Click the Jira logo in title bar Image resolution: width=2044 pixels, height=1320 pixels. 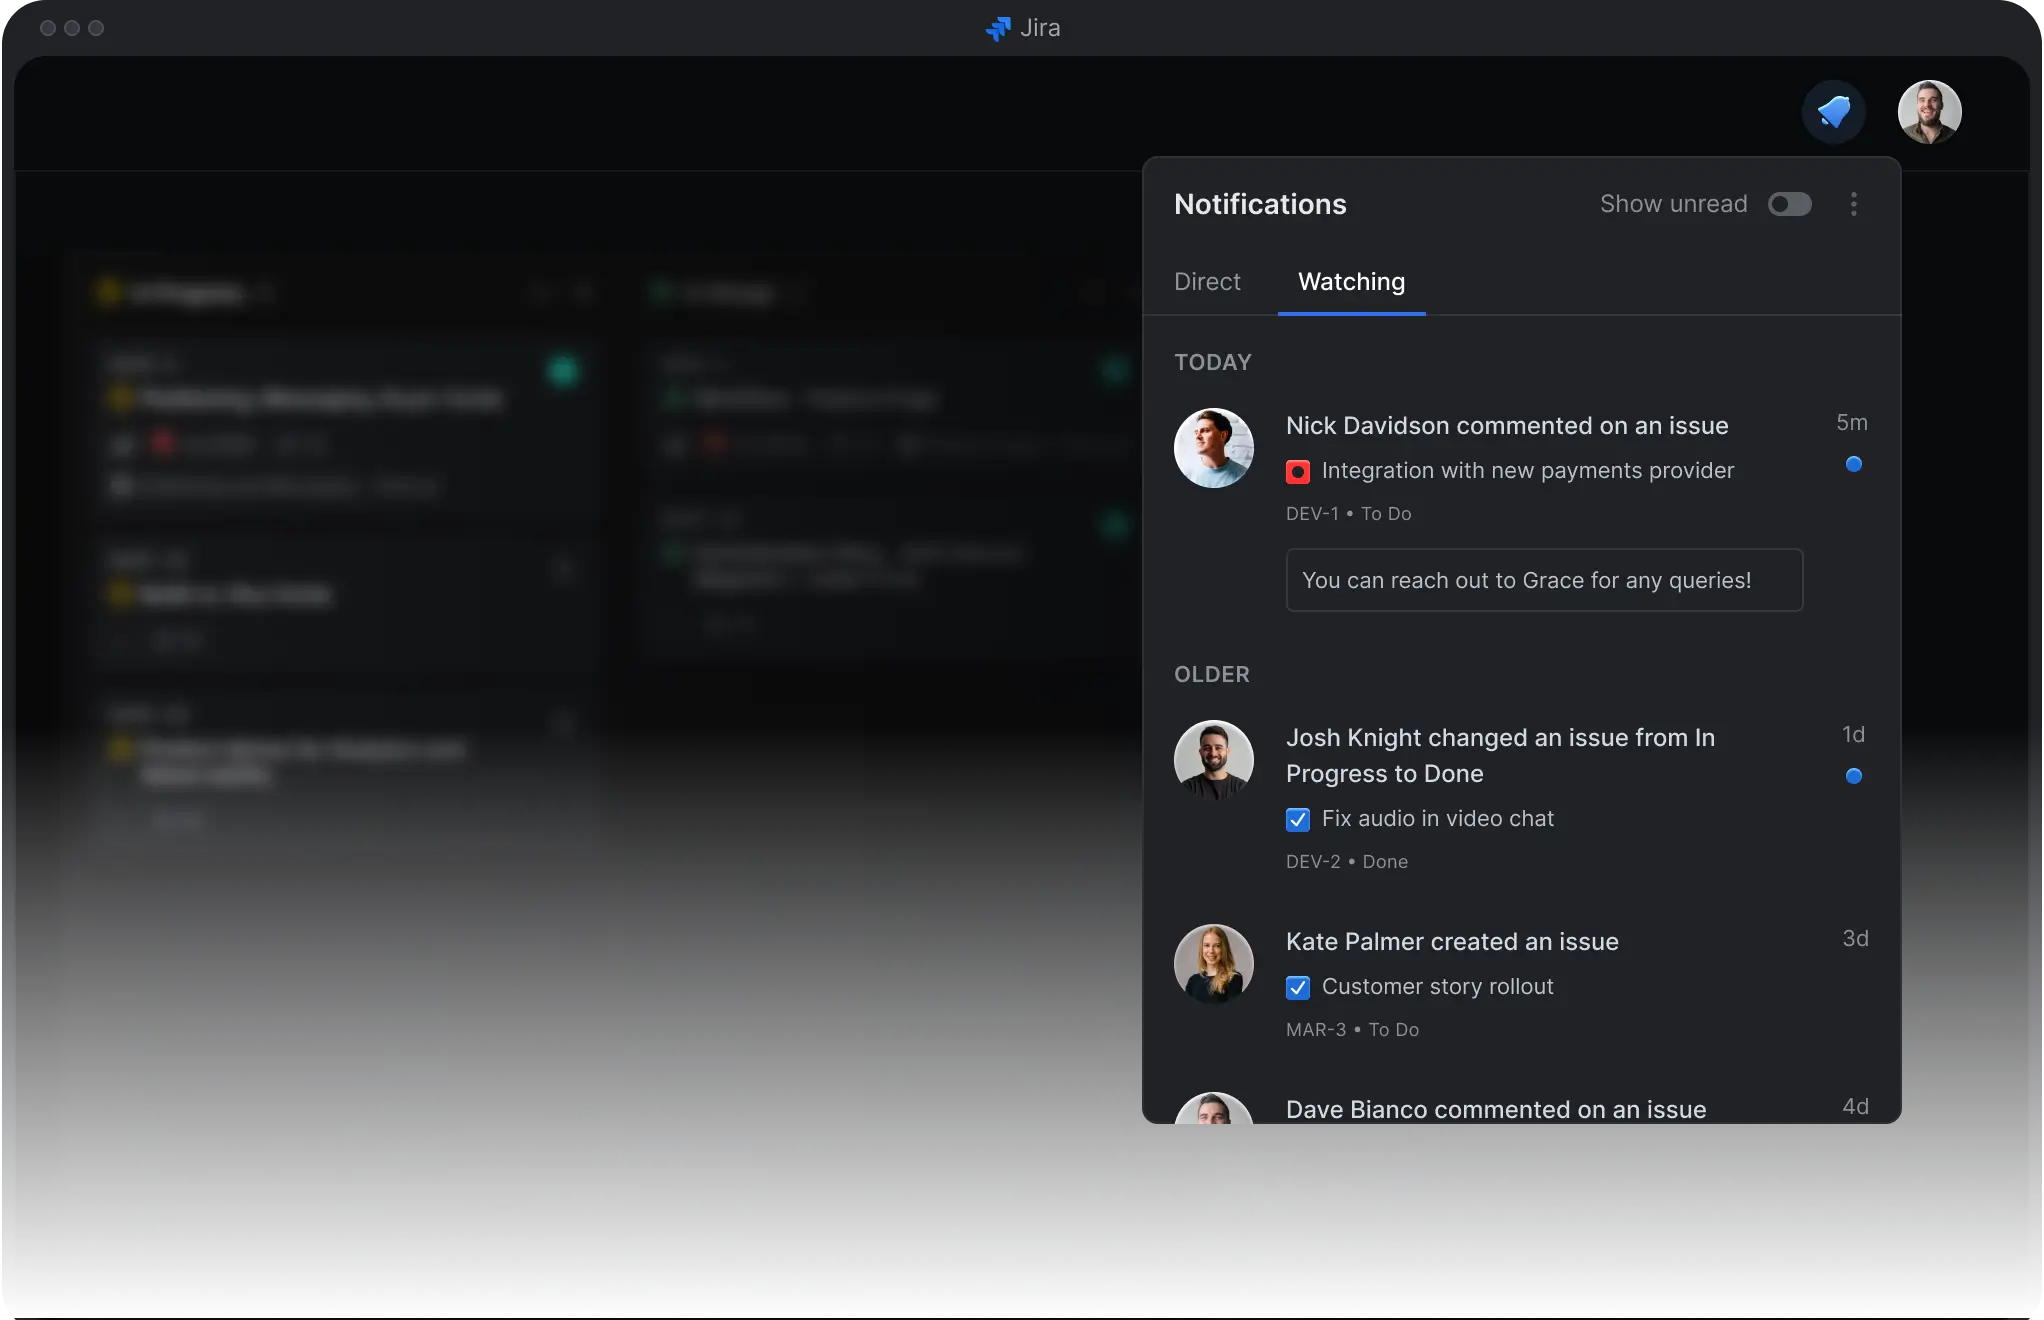[x=998, y=28]
